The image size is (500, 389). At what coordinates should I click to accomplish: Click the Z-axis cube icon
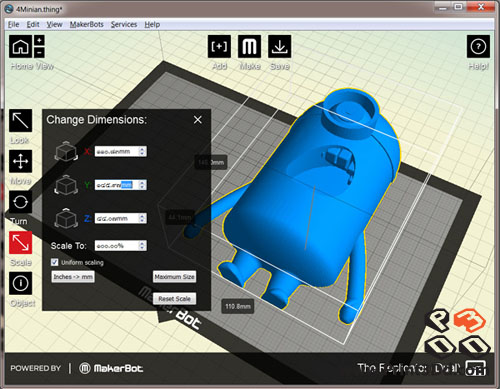click(x=66, y=218)
